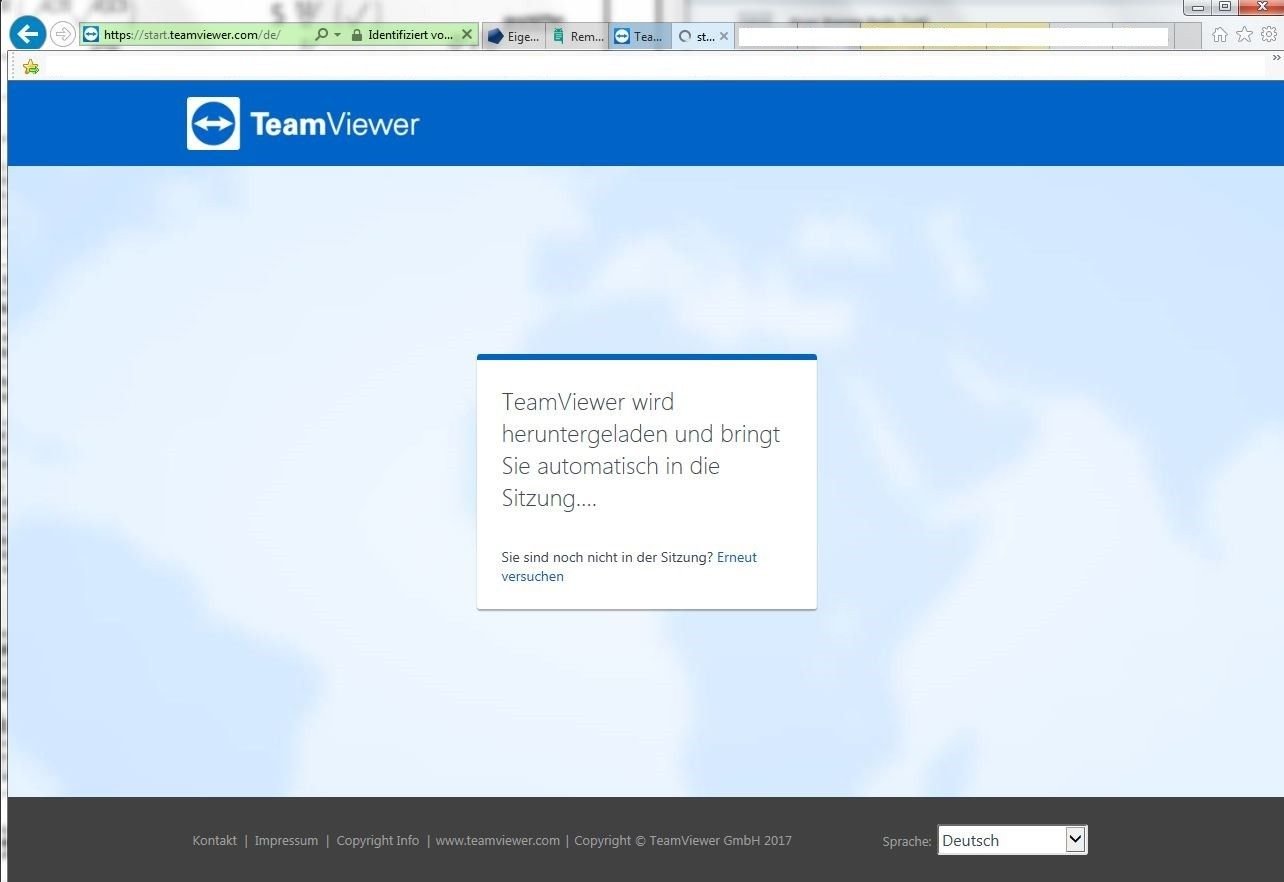Restore down the browser window

[x=1225, y=7]
